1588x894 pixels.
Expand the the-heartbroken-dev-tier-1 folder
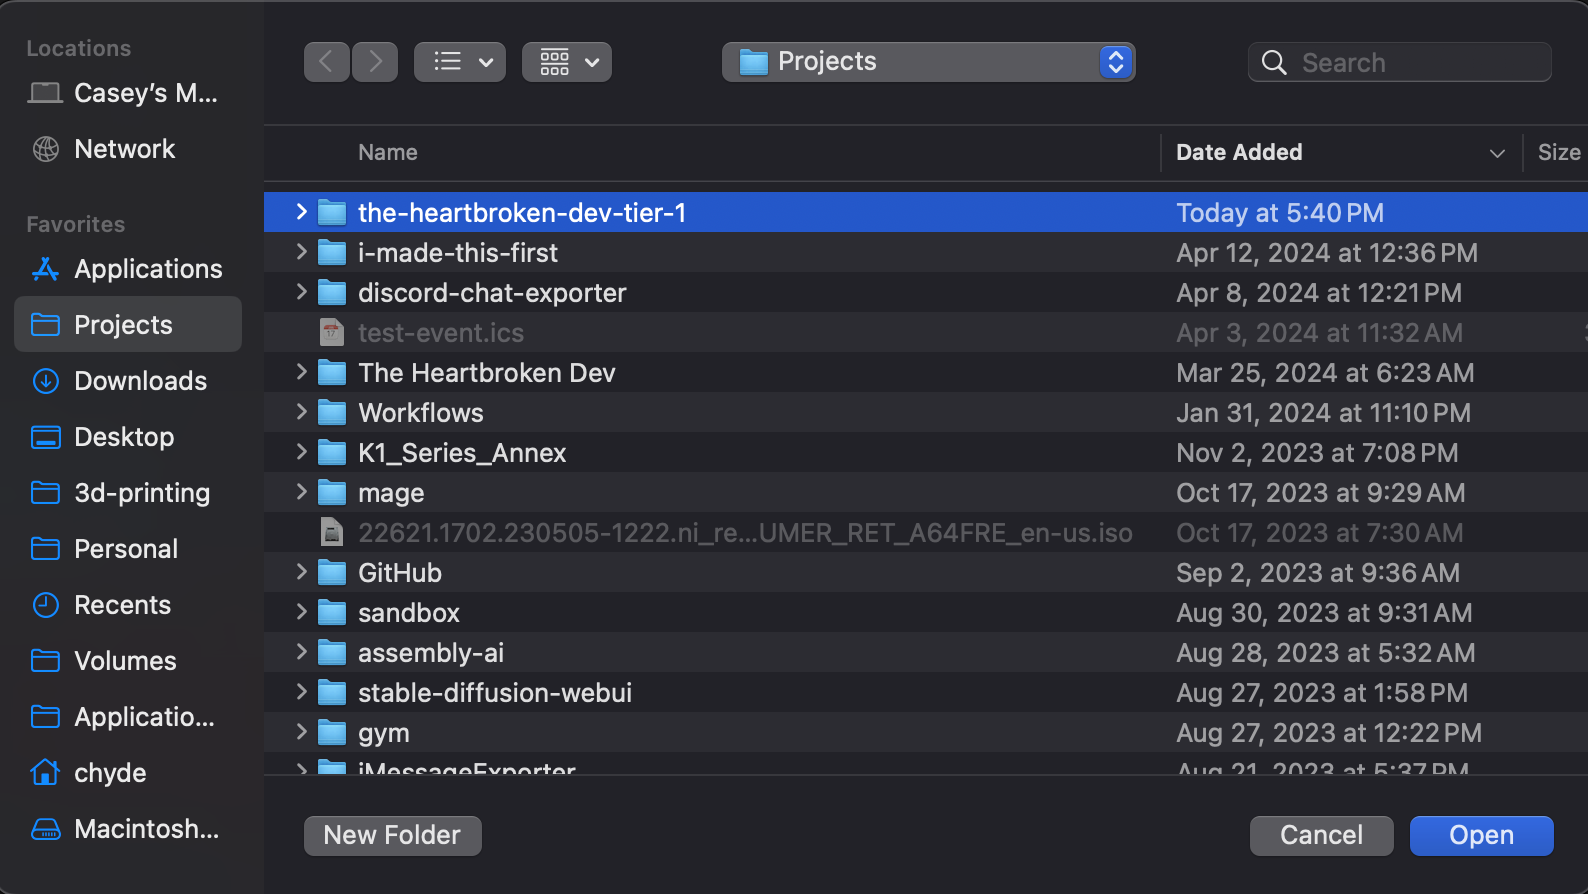301,212
